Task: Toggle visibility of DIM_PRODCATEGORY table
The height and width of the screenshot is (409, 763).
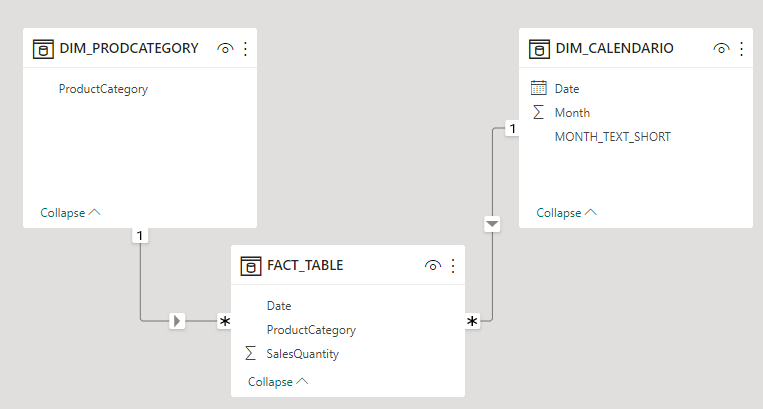Action: click(225, 49)
